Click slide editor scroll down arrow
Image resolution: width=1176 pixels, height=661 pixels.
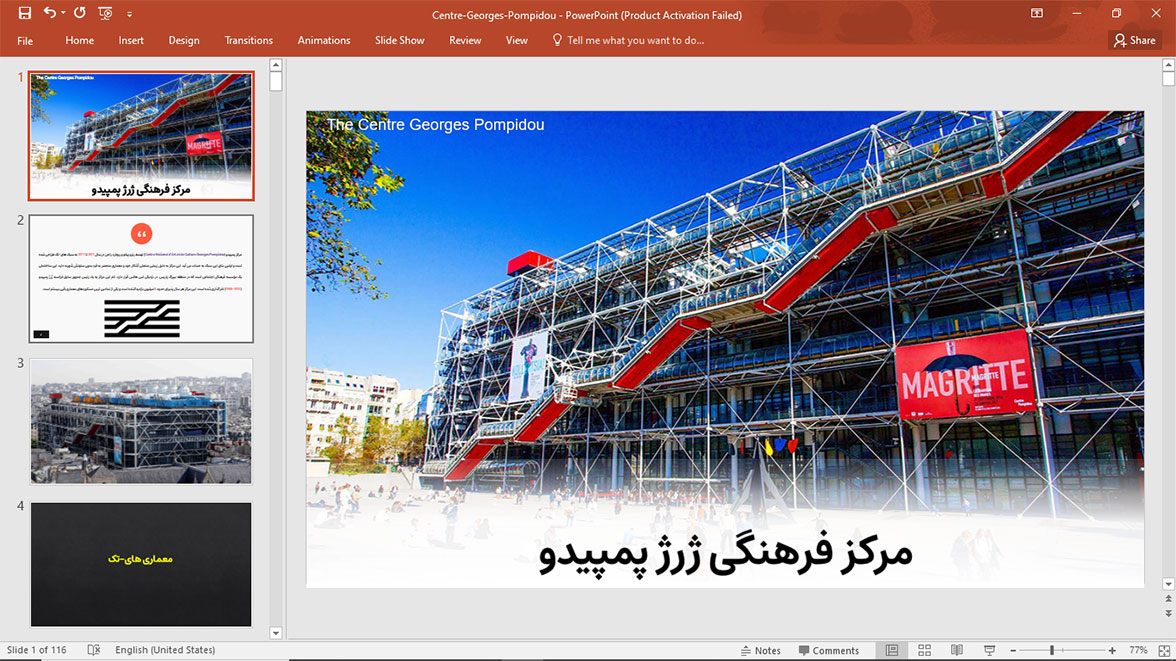click(1168, 584)
